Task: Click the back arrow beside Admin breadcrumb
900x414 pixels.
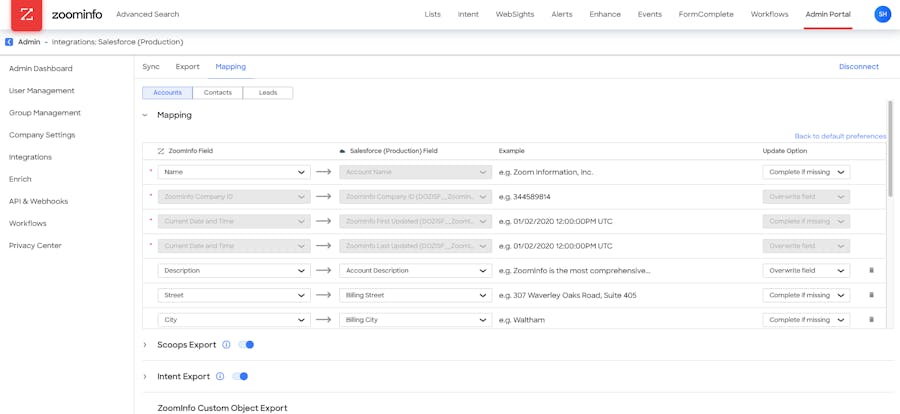Action: [x=9, y=42]
